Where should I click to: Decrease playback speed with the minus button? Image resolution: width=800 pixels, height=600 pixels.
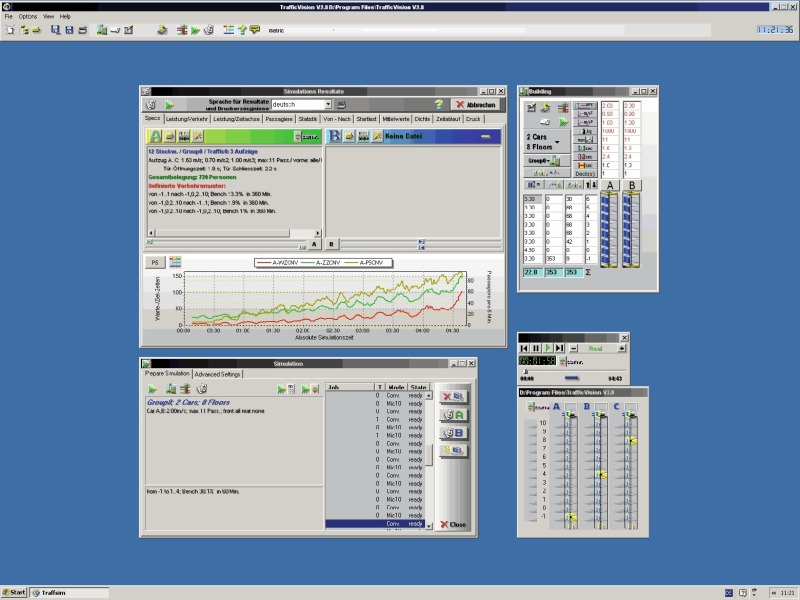[x=574, y=348]
